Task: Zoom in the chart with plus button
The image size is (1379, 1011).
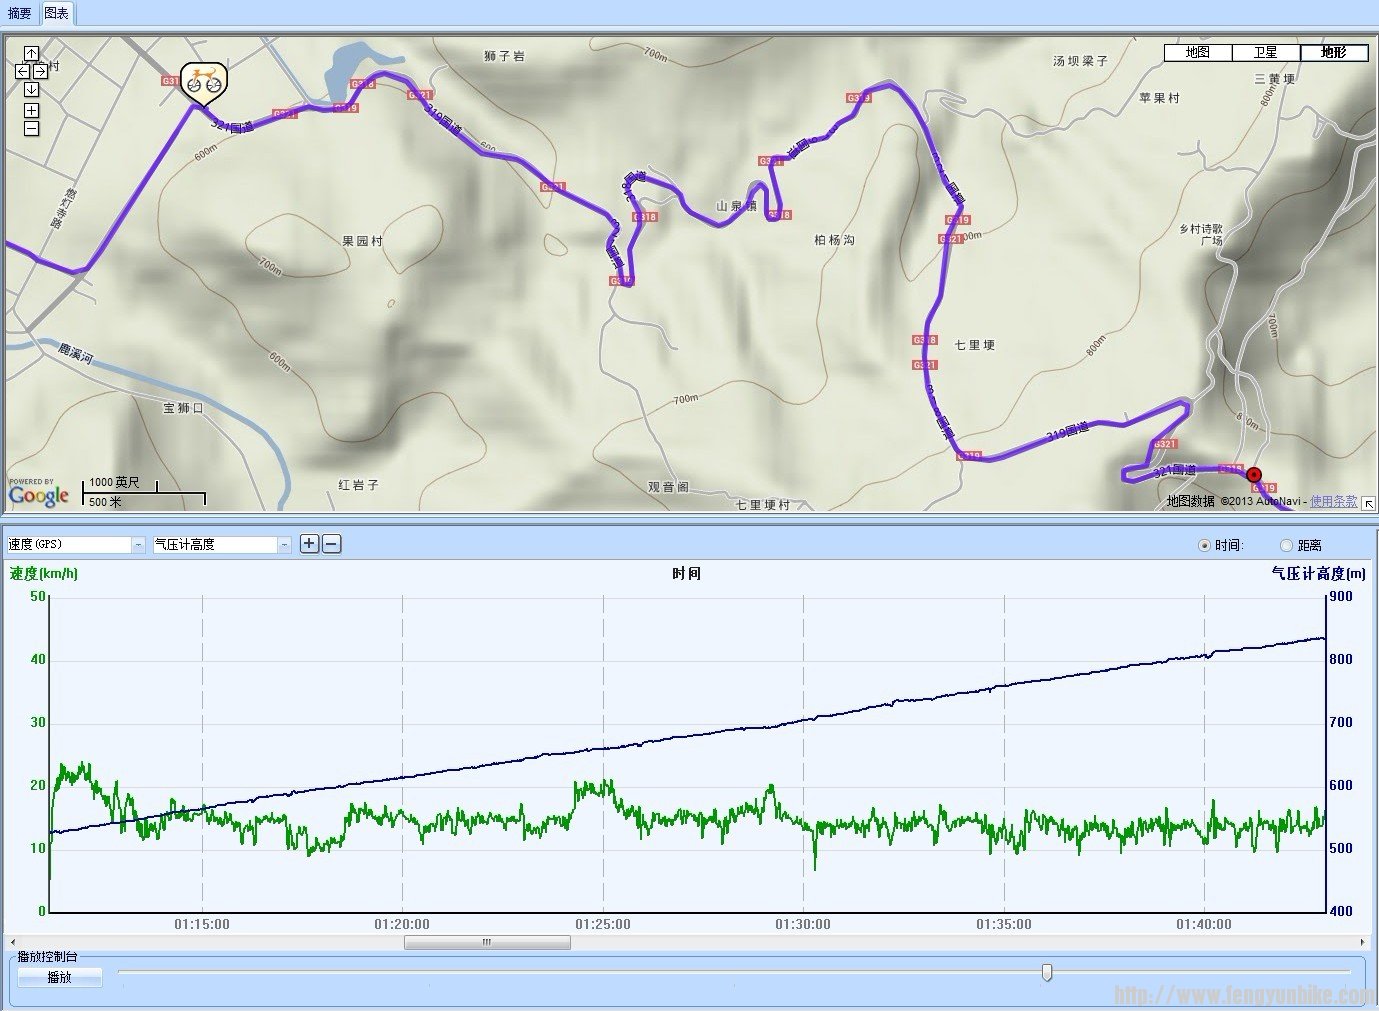Action: 310,544
